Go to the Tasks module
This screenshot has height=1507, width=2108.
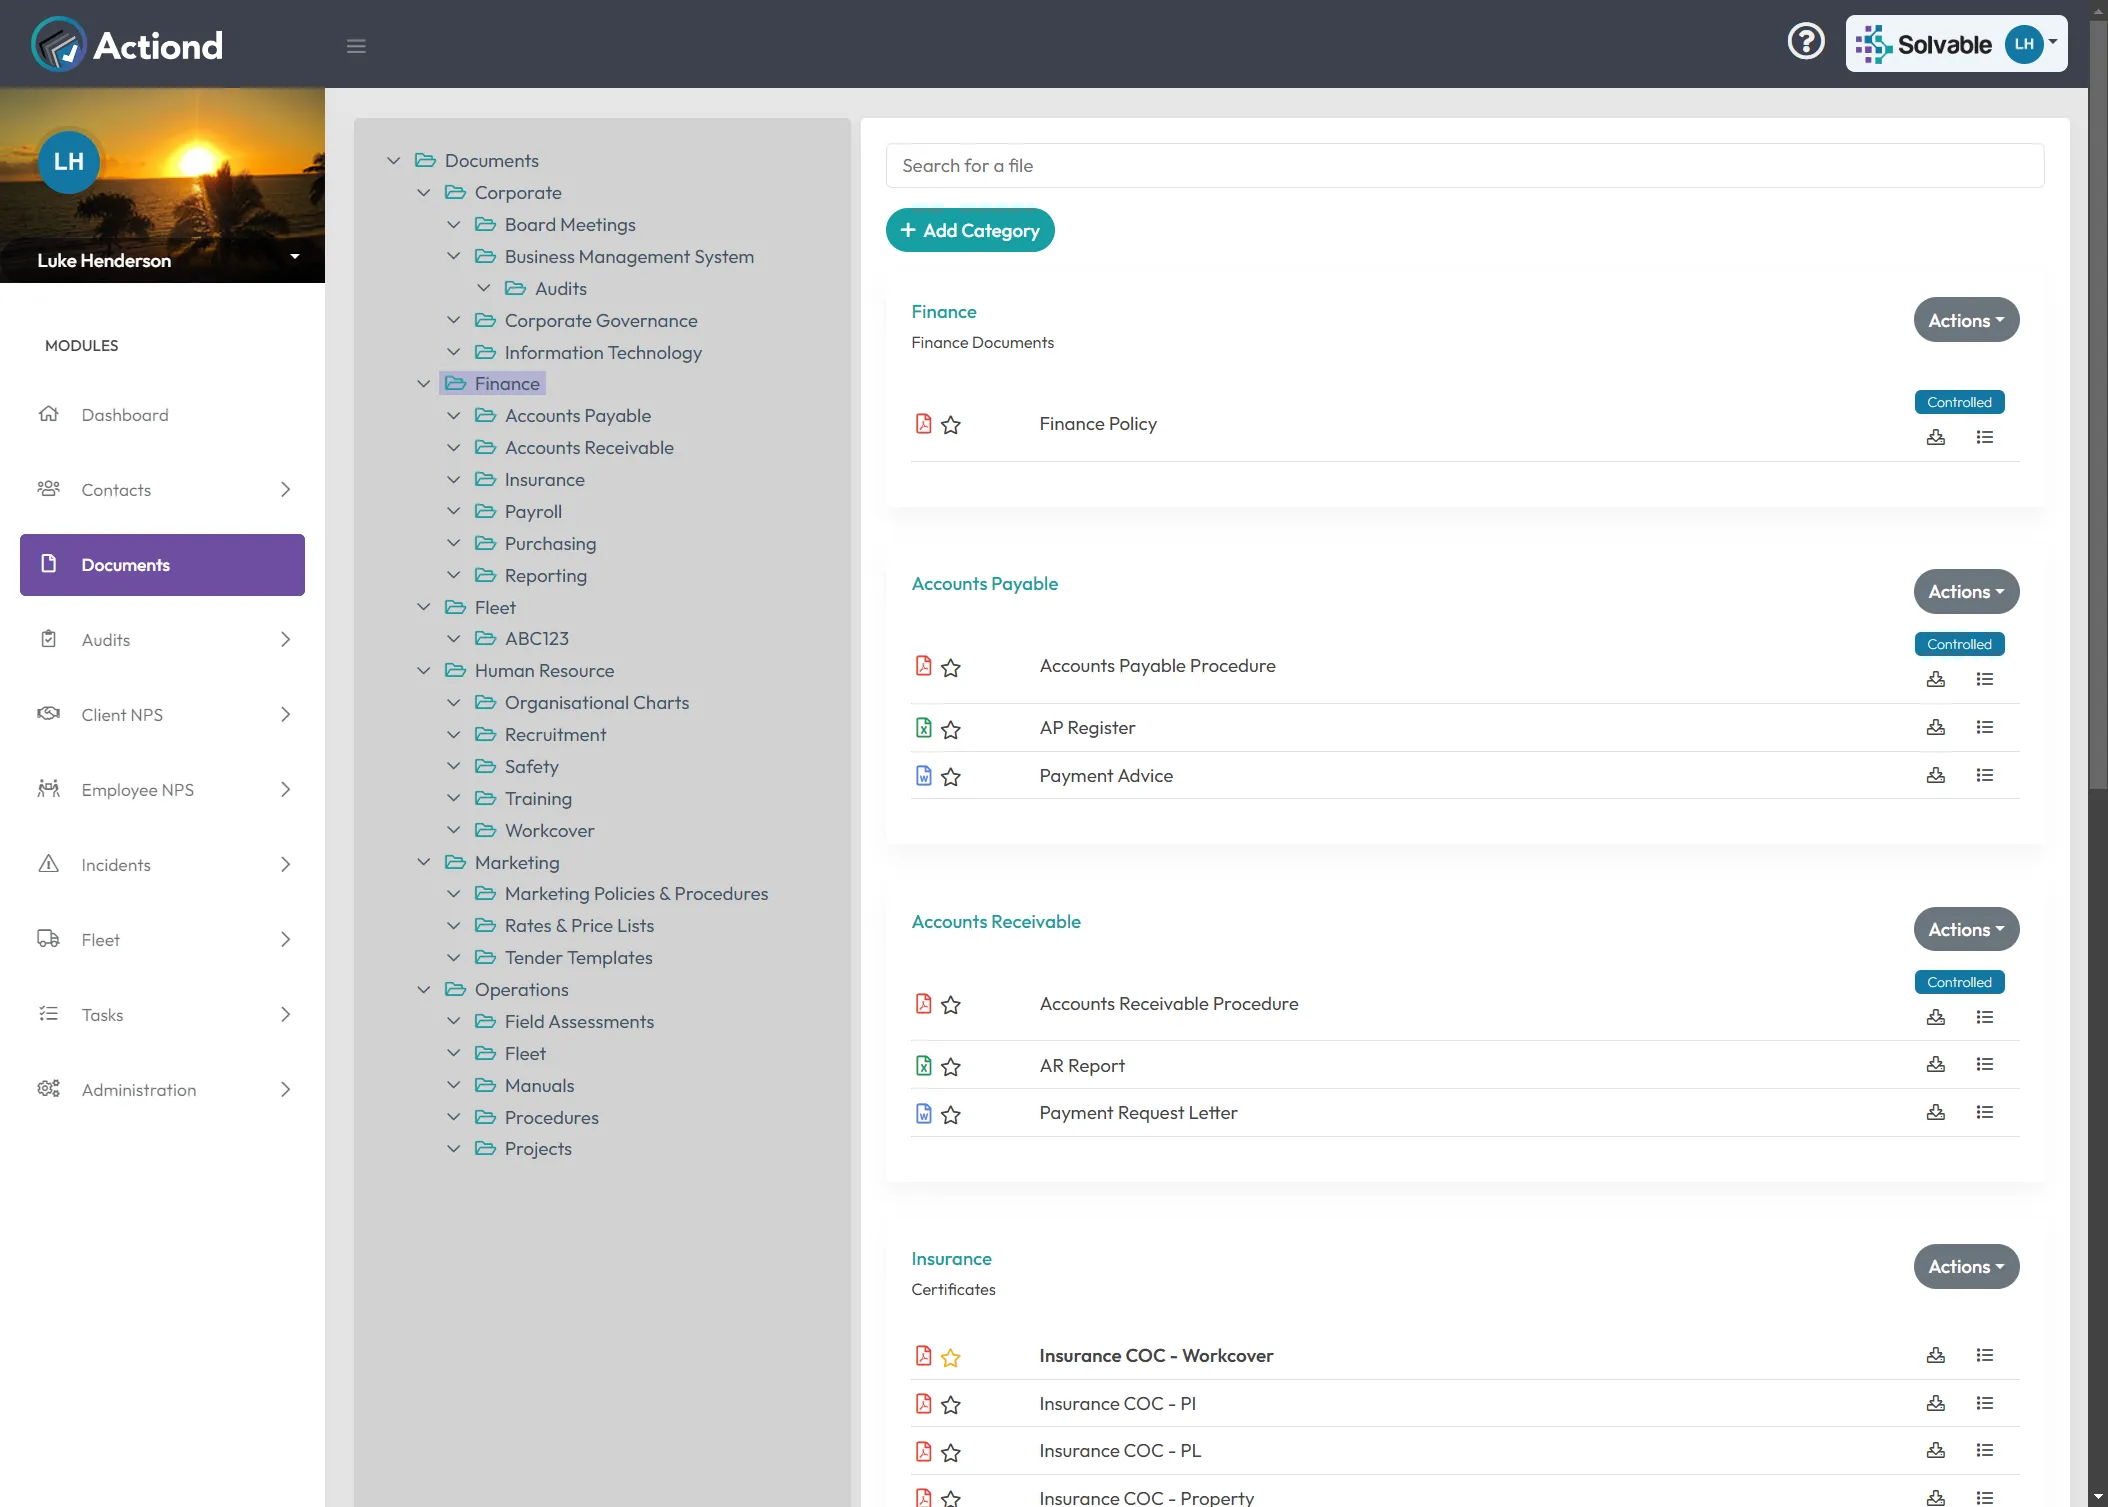click(x=102, y=1014)
